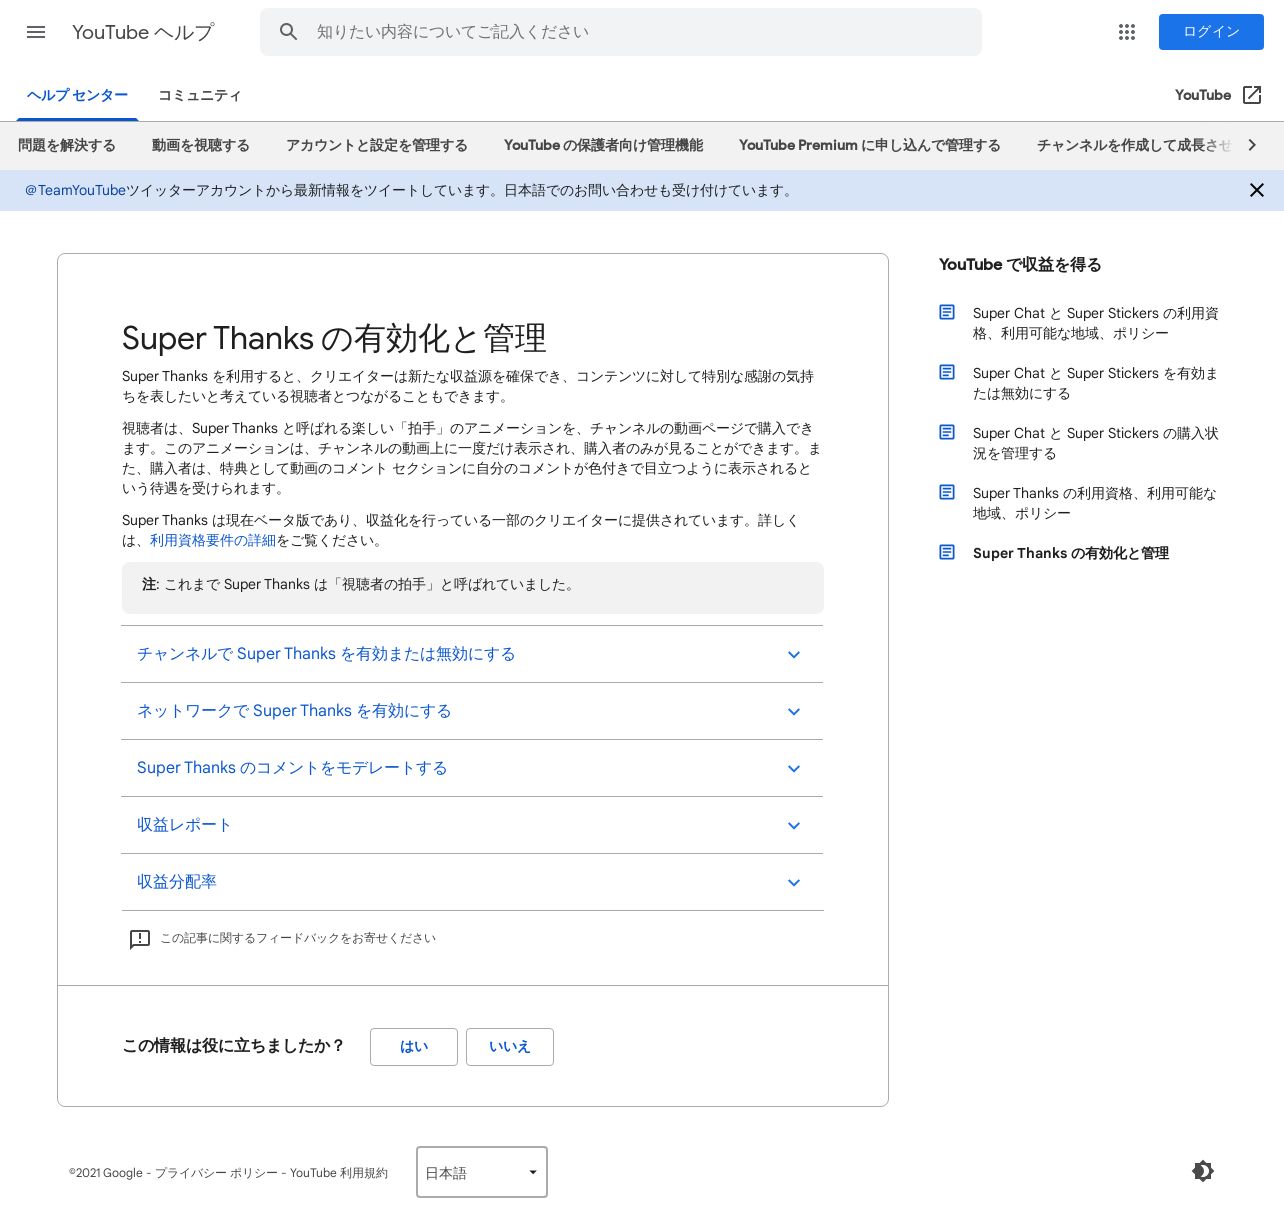Open the 利用資格要件の詳細 link

[213, 540]
